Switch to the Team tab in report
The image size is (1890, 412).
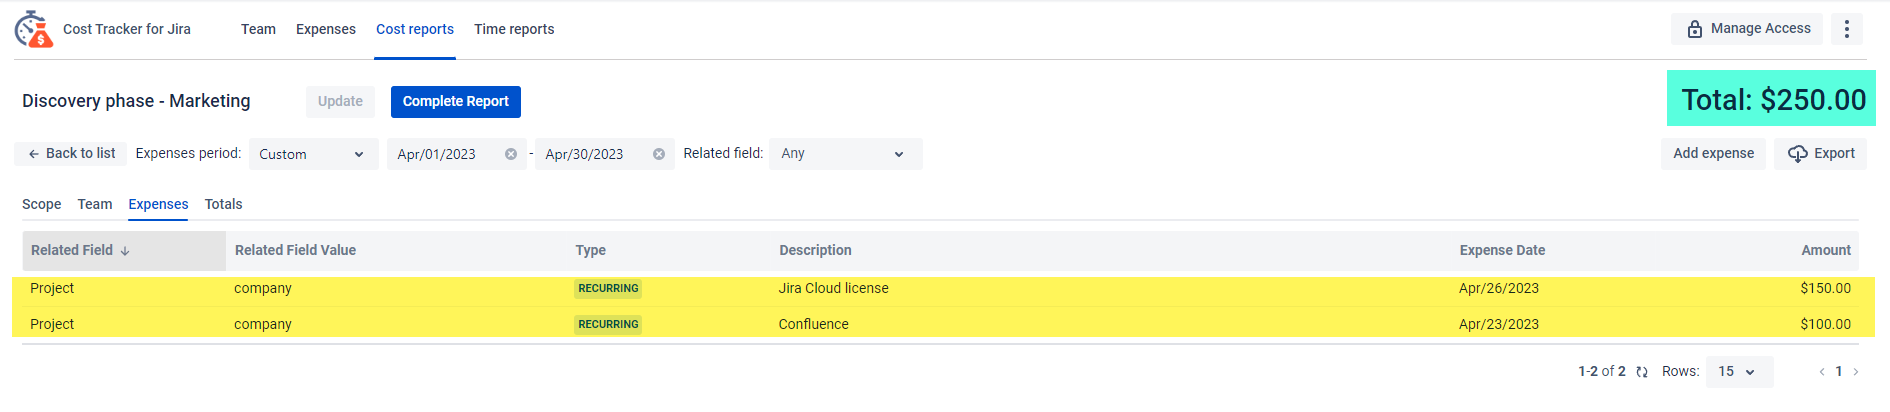95,204
